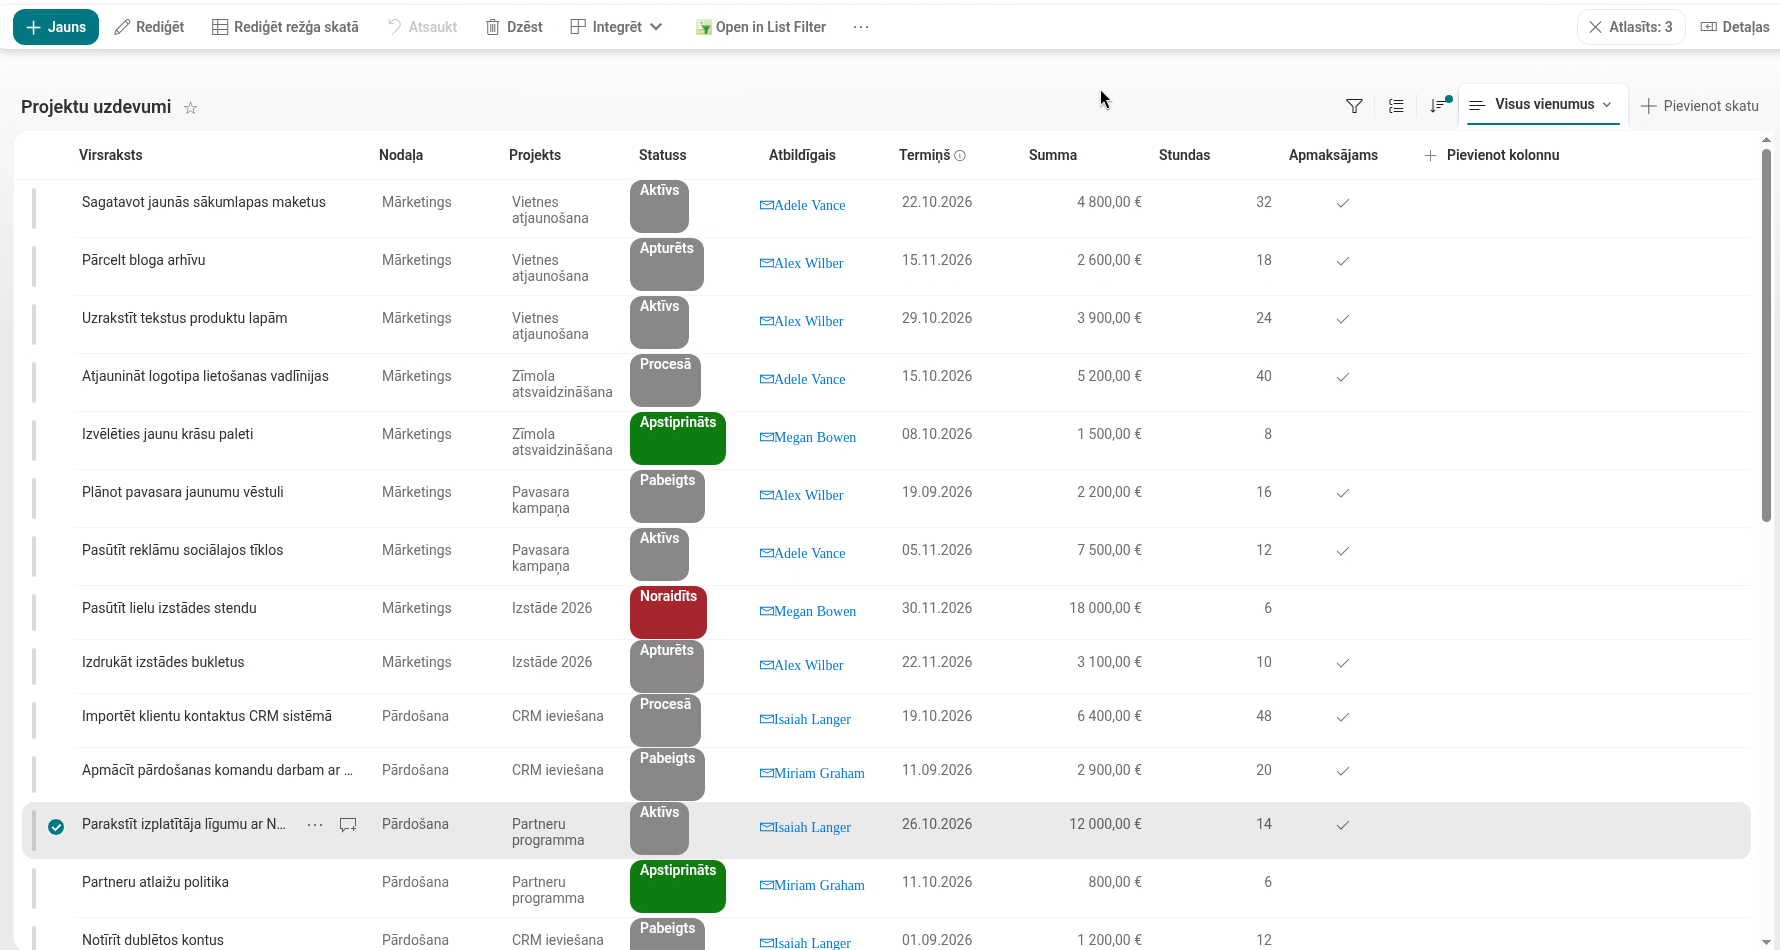Click Apmaksājams checkmark for Pārcelt bloga arhīvu
This screenshot has width=1780, height=950.
(1343, 261)
